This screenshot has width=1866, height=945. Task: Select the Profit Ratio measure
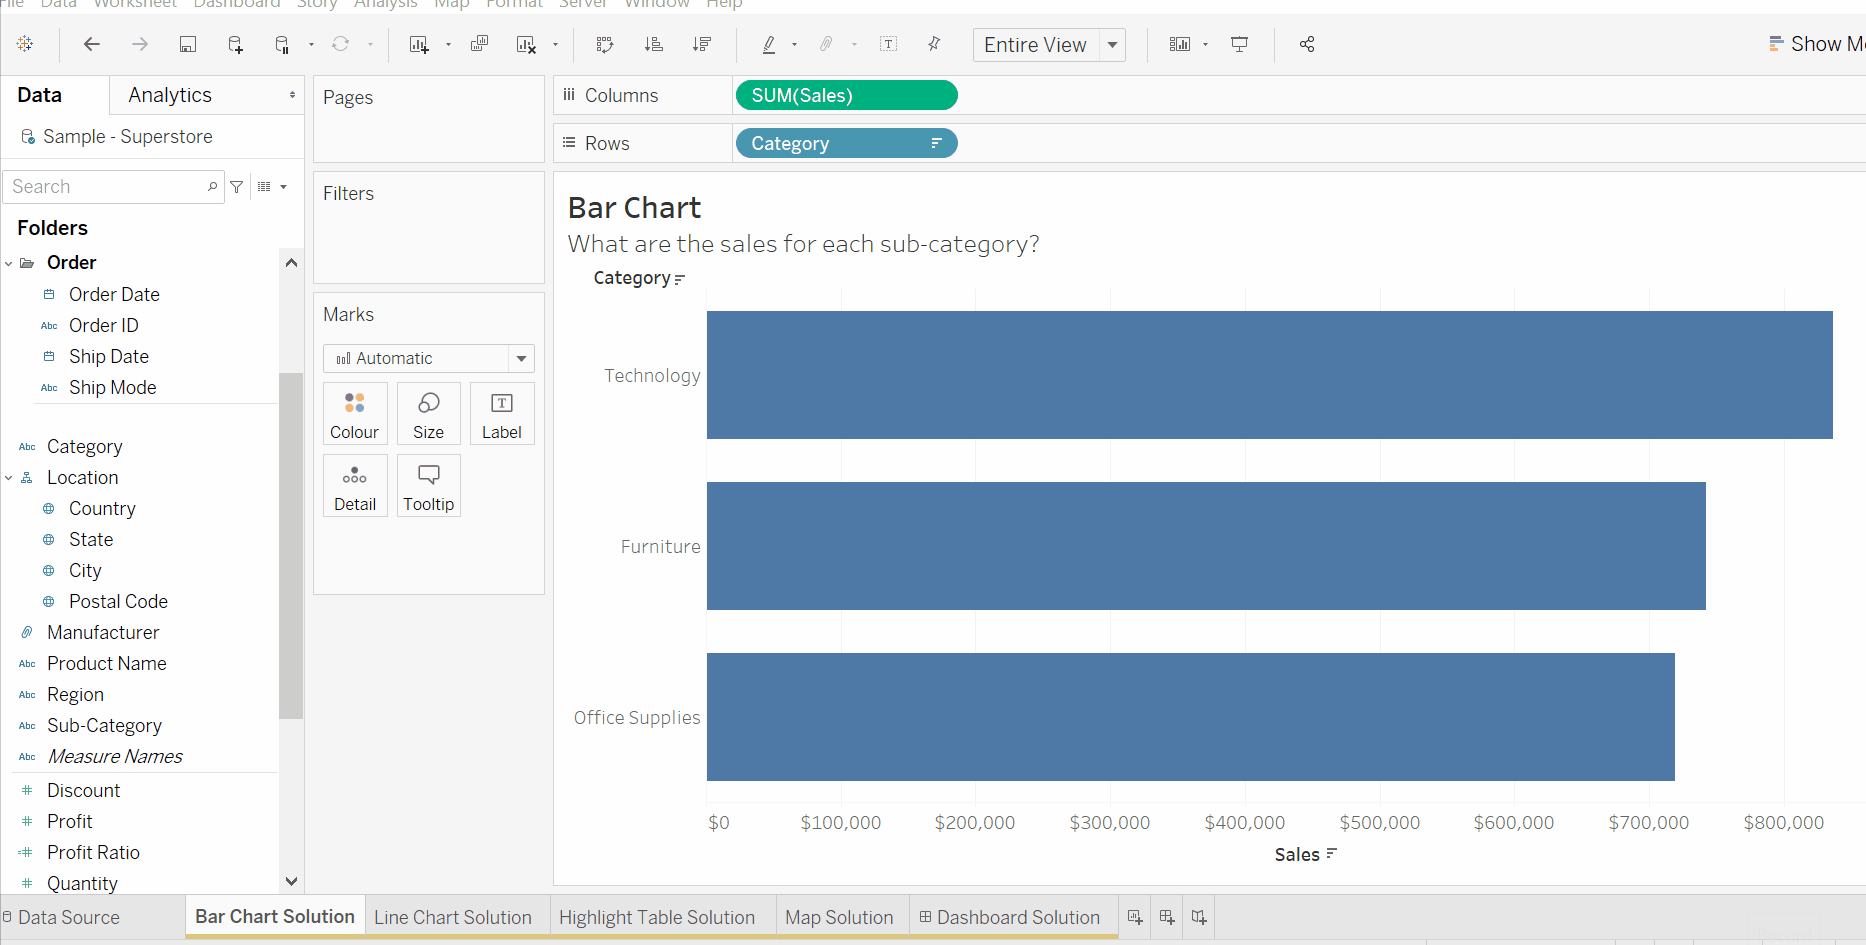(93, 852)
